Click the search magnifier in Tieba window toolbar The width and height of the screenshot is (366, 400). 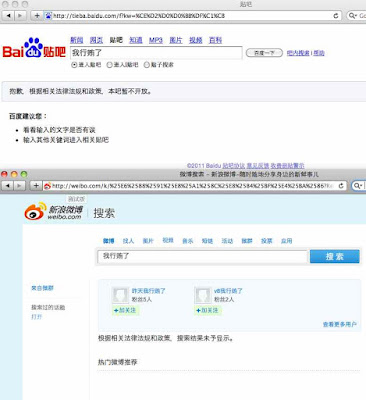pyautogui.click(x=353, y=15)
